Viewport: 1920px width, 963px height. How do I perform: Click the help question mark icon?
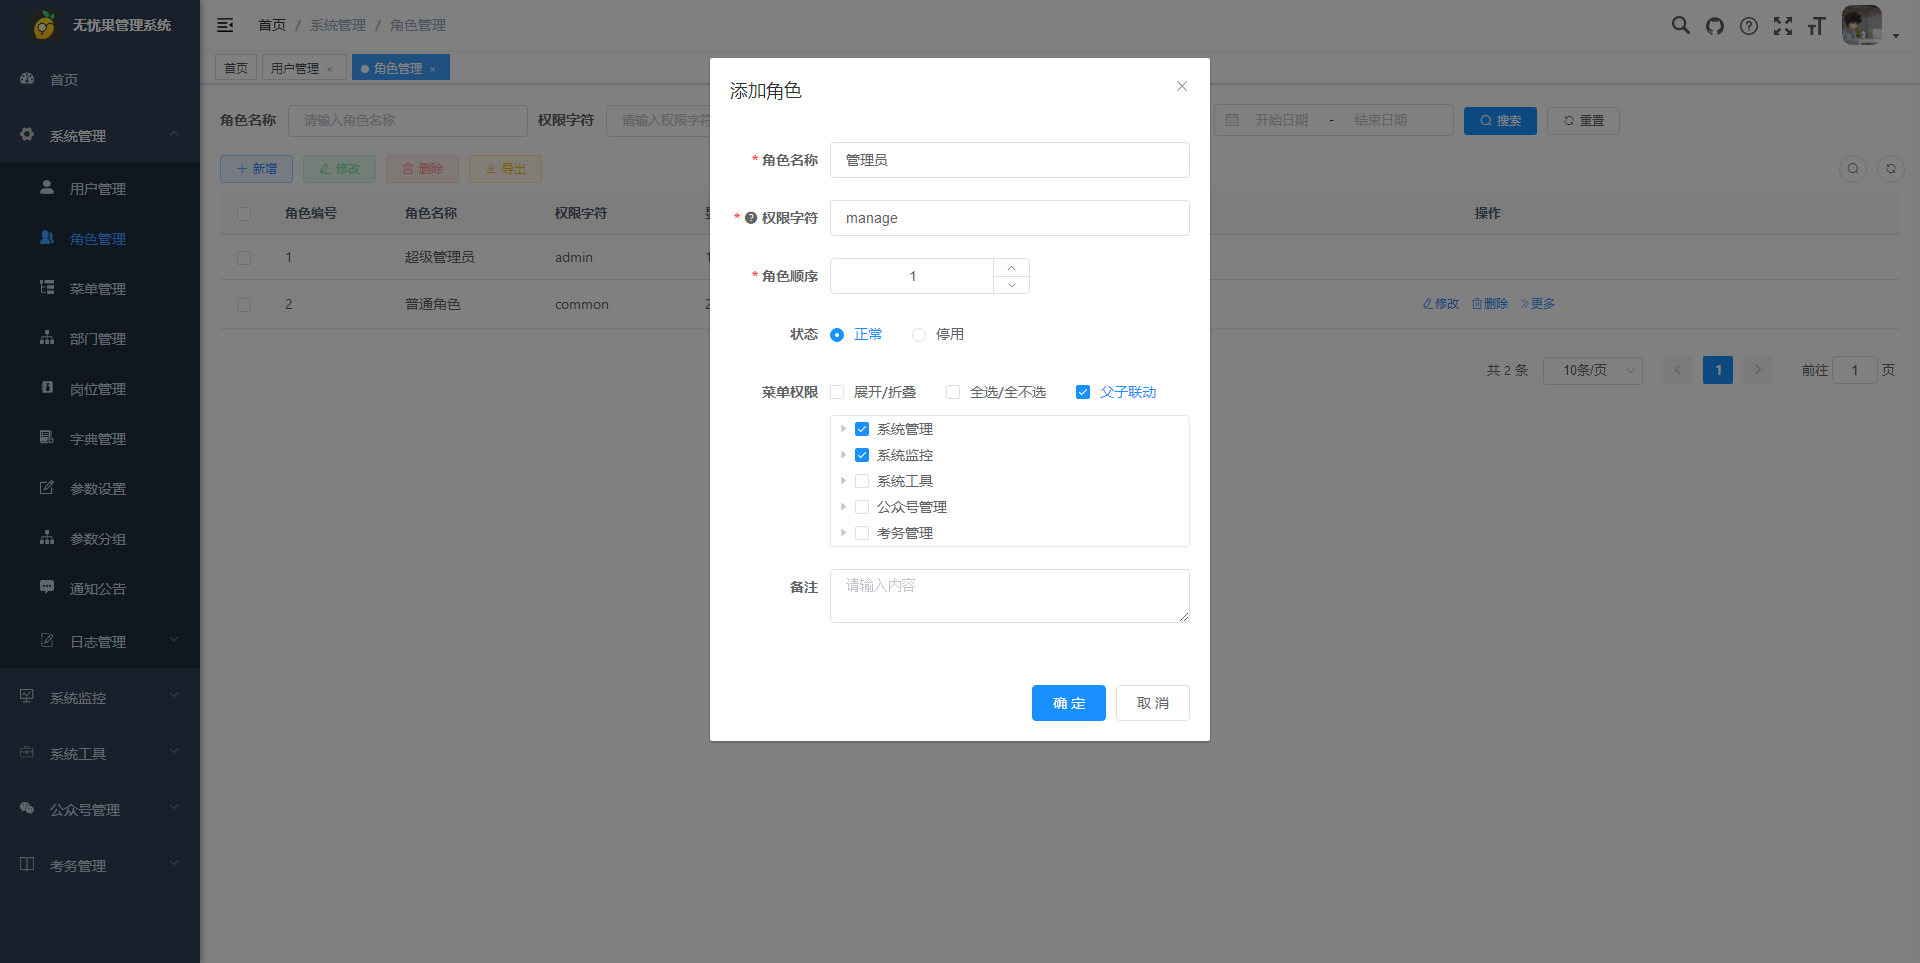coord(1748,26)
